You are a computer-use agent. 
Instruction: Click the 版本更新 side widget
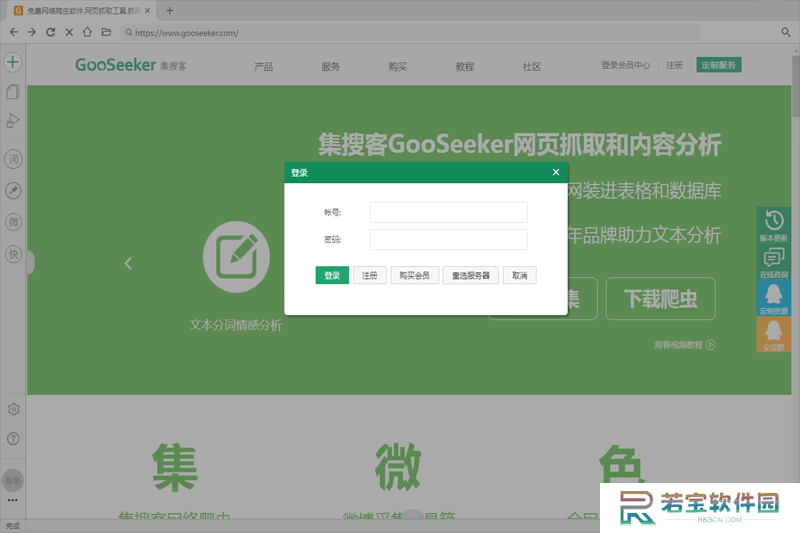click(x=773, y=225)
